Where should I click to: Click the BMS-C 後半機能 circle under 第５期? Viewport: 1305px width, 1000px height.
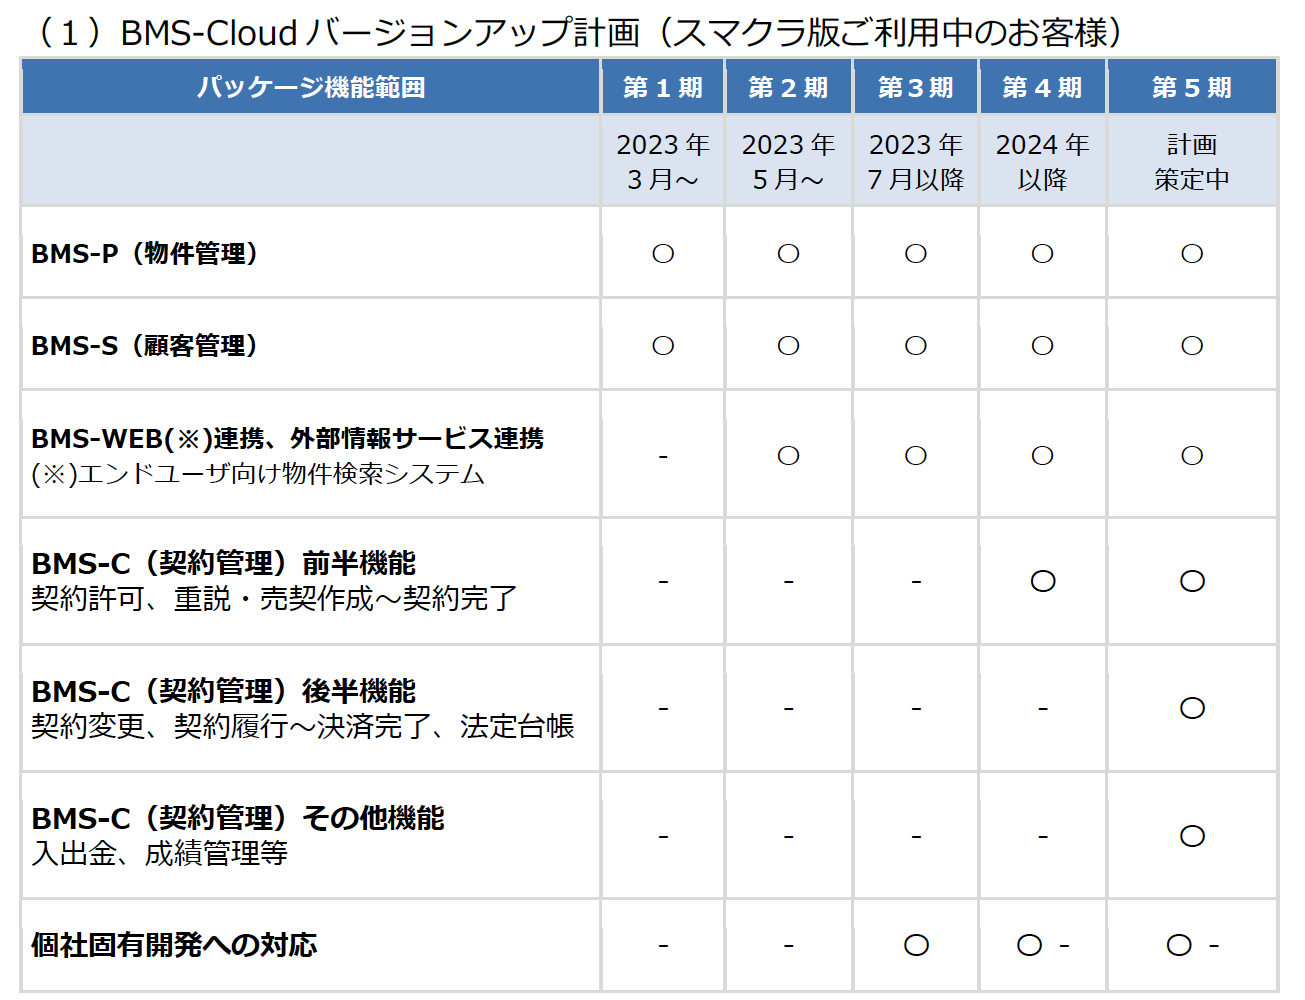[1192, 708]
